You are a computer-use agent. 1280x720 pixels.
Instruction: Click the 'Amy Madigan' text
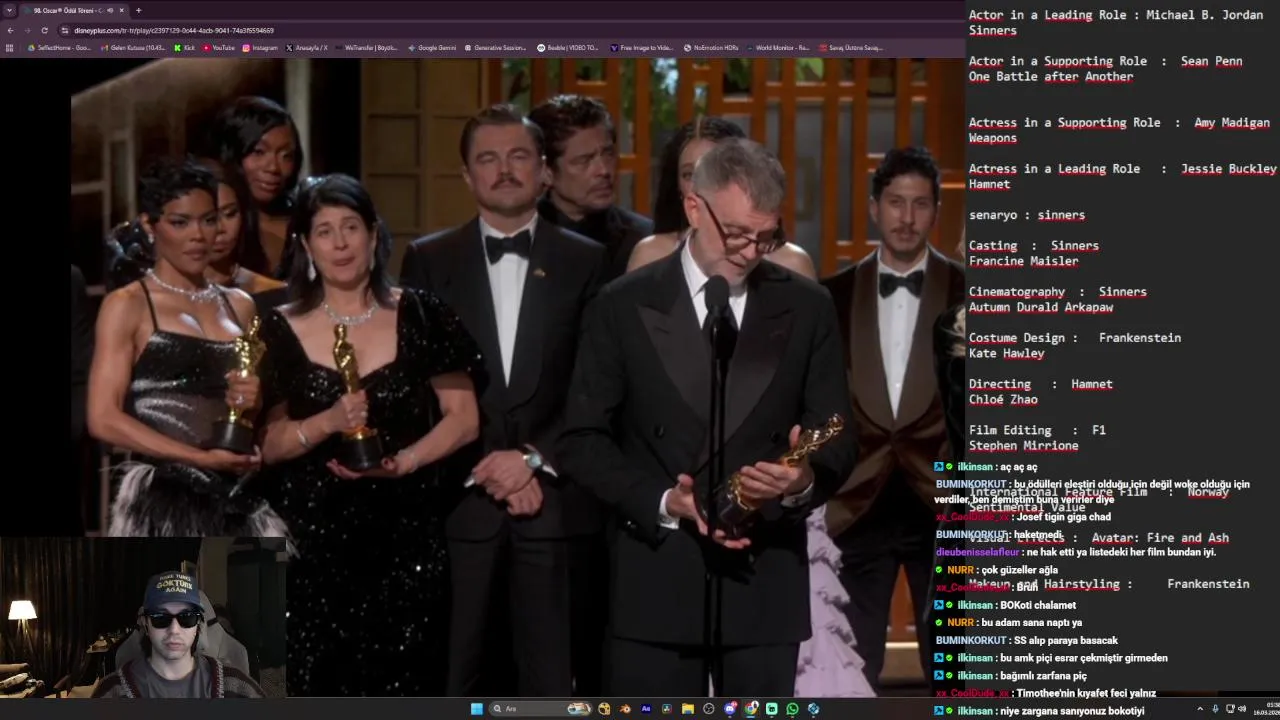point(1232,123)
